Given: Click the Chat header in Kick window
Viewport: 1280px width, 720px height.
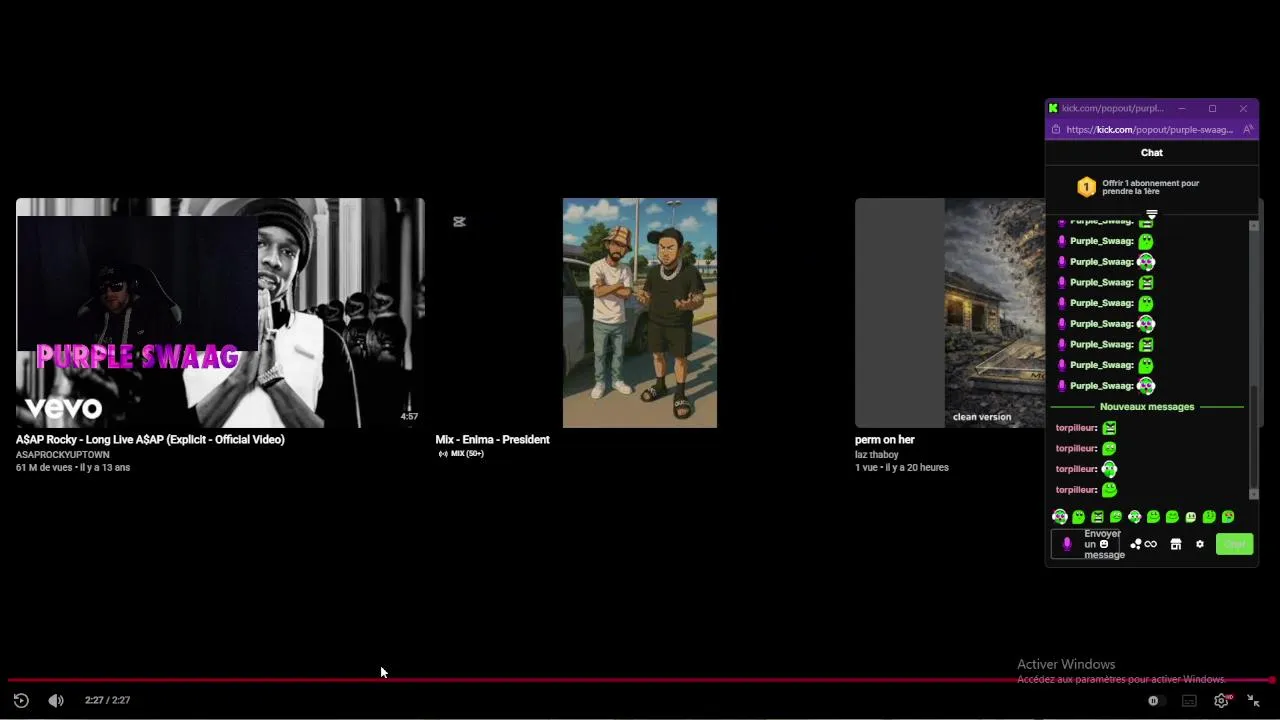Looking at the screenshot, I should (1152, 153).
